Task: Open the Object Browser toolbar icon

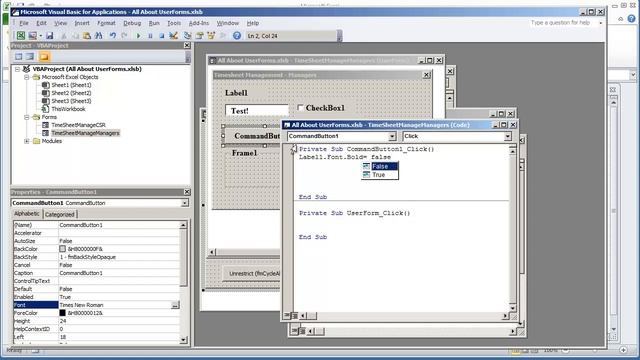Action: [x=211, y=36]
